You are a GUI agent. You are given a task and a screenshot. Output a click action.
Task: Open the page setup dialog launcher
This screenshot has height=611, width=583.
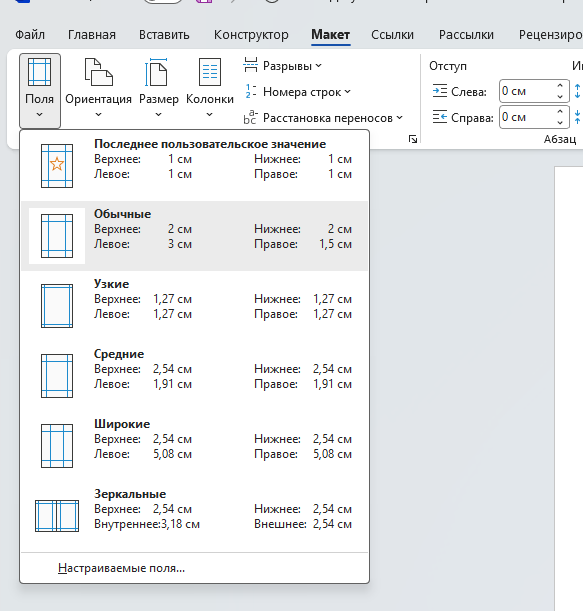(413, 139)
